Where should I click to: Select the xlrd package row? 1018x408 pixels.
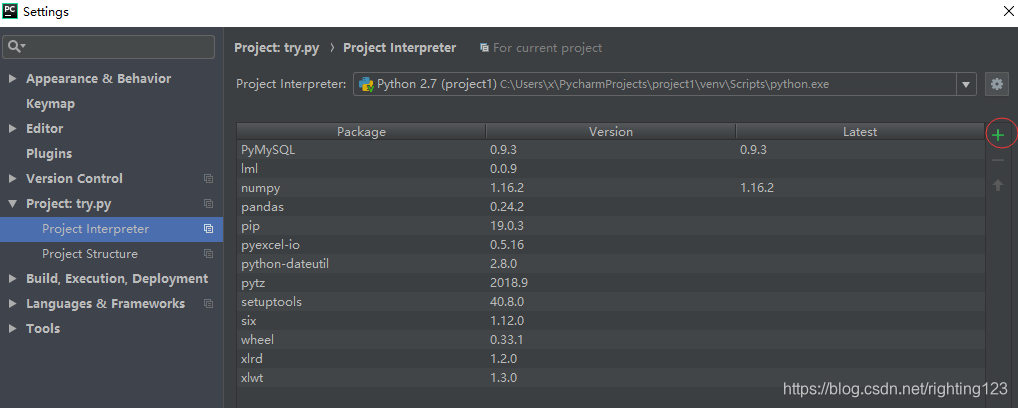coord(610,359)
